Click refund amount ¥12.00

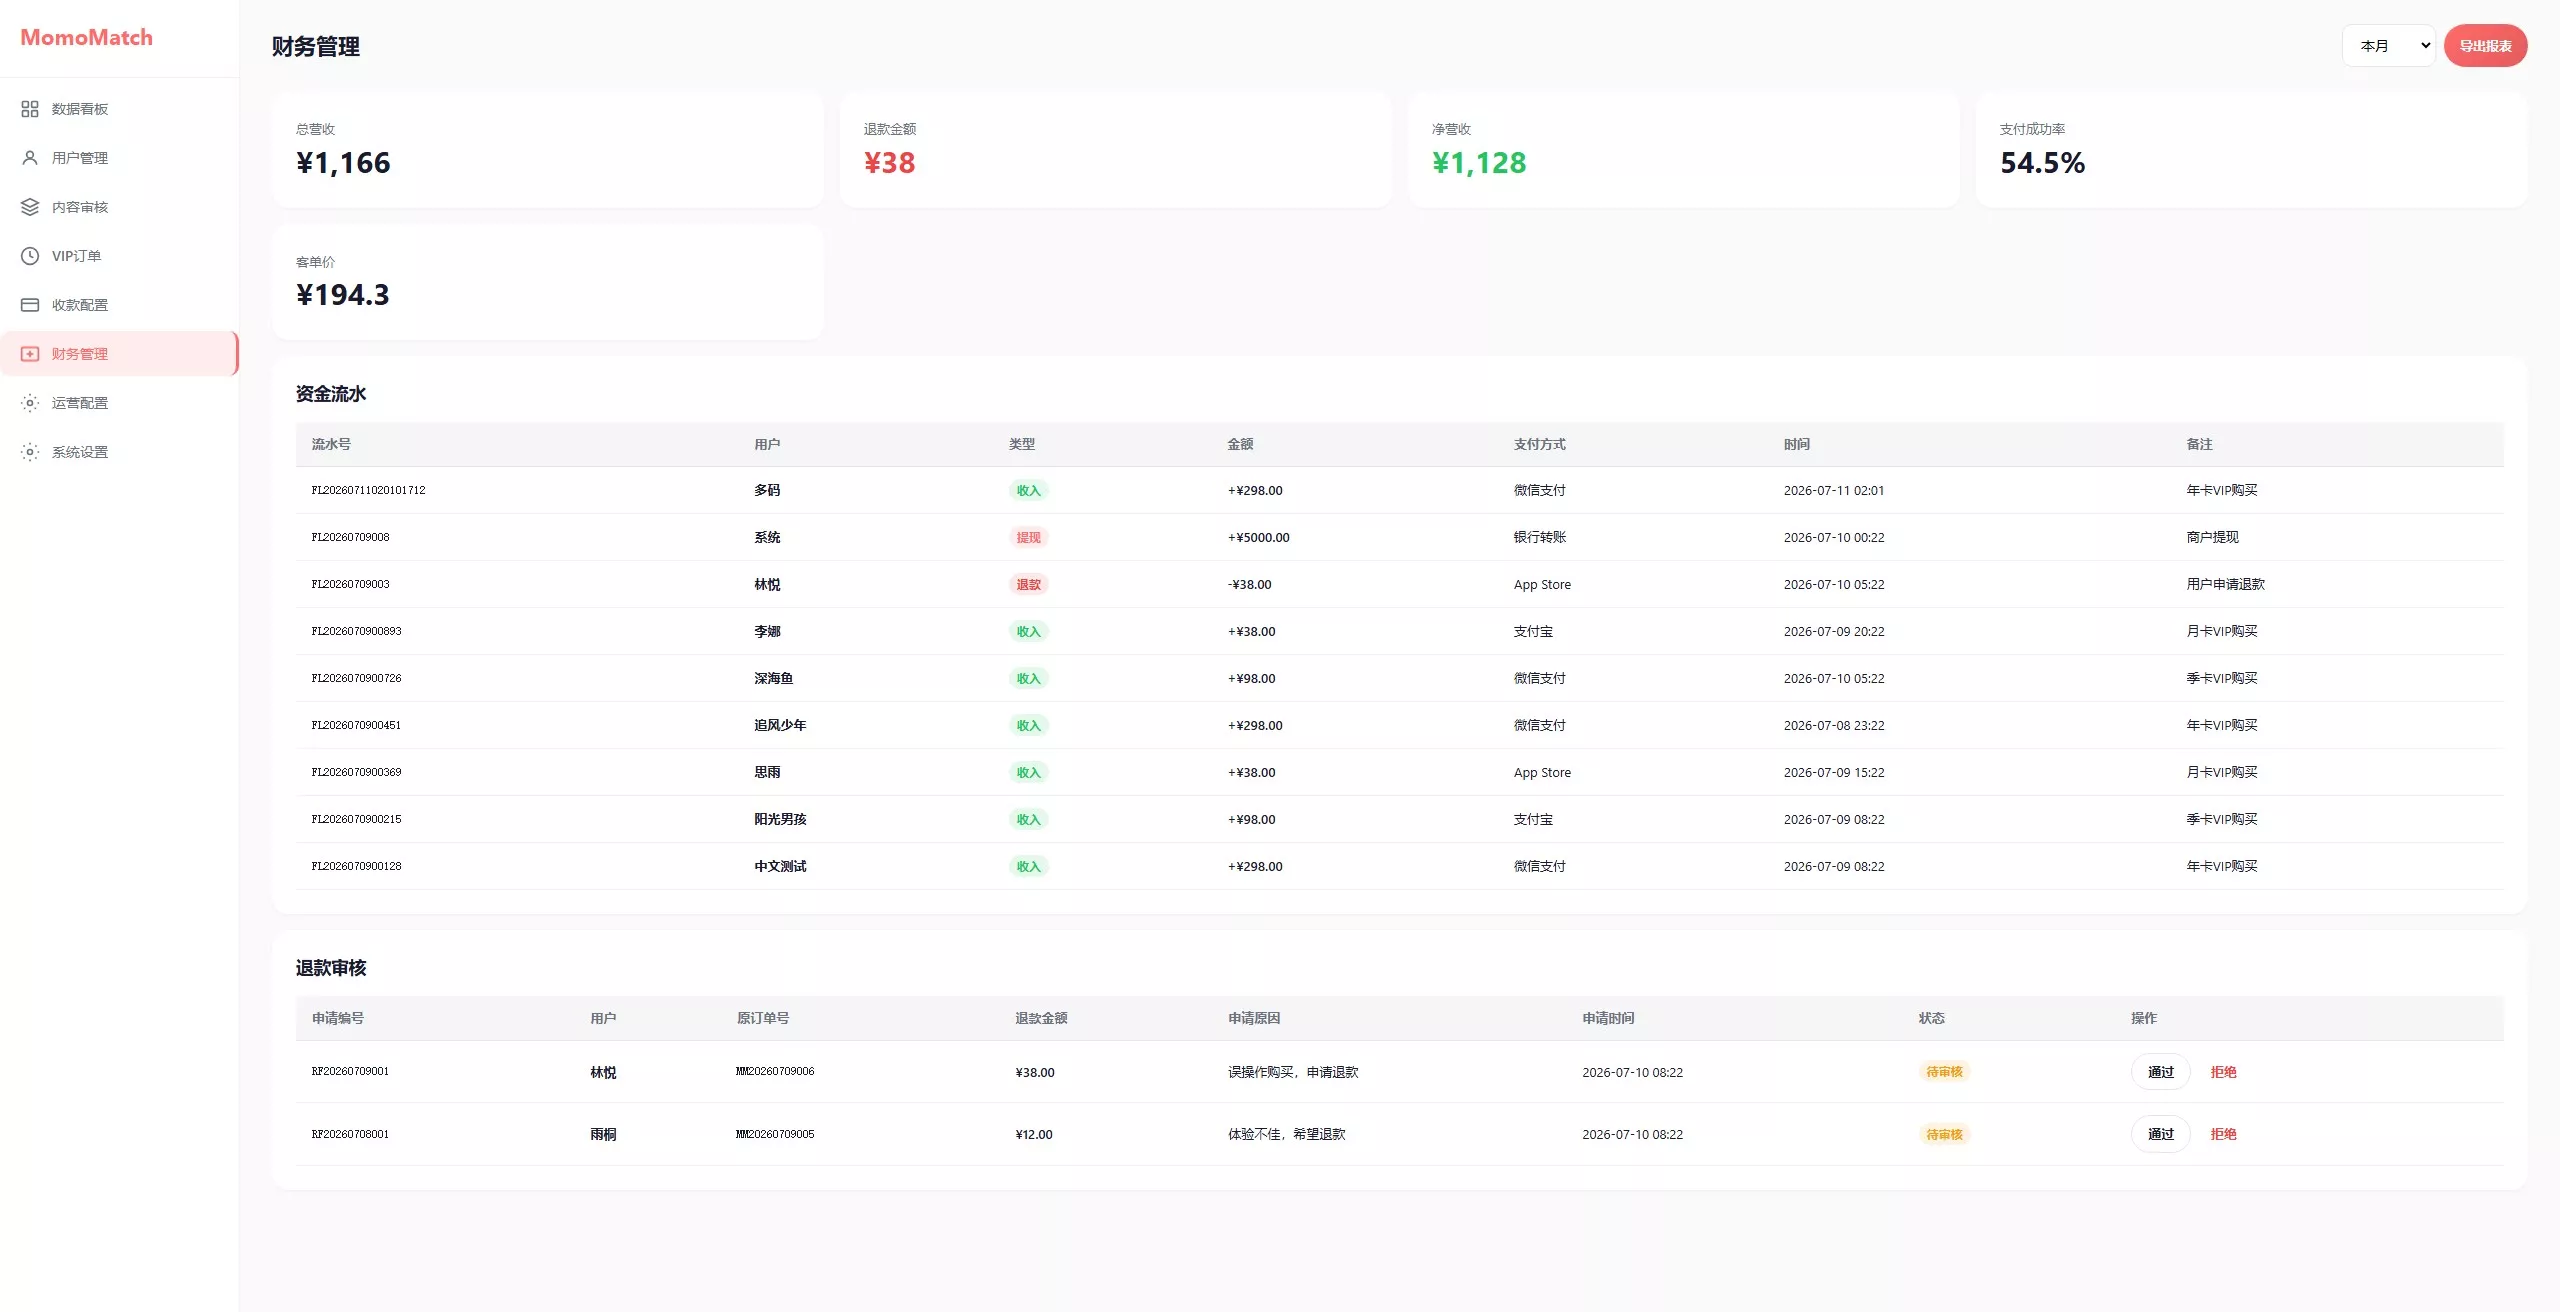pos(1033,1134)
